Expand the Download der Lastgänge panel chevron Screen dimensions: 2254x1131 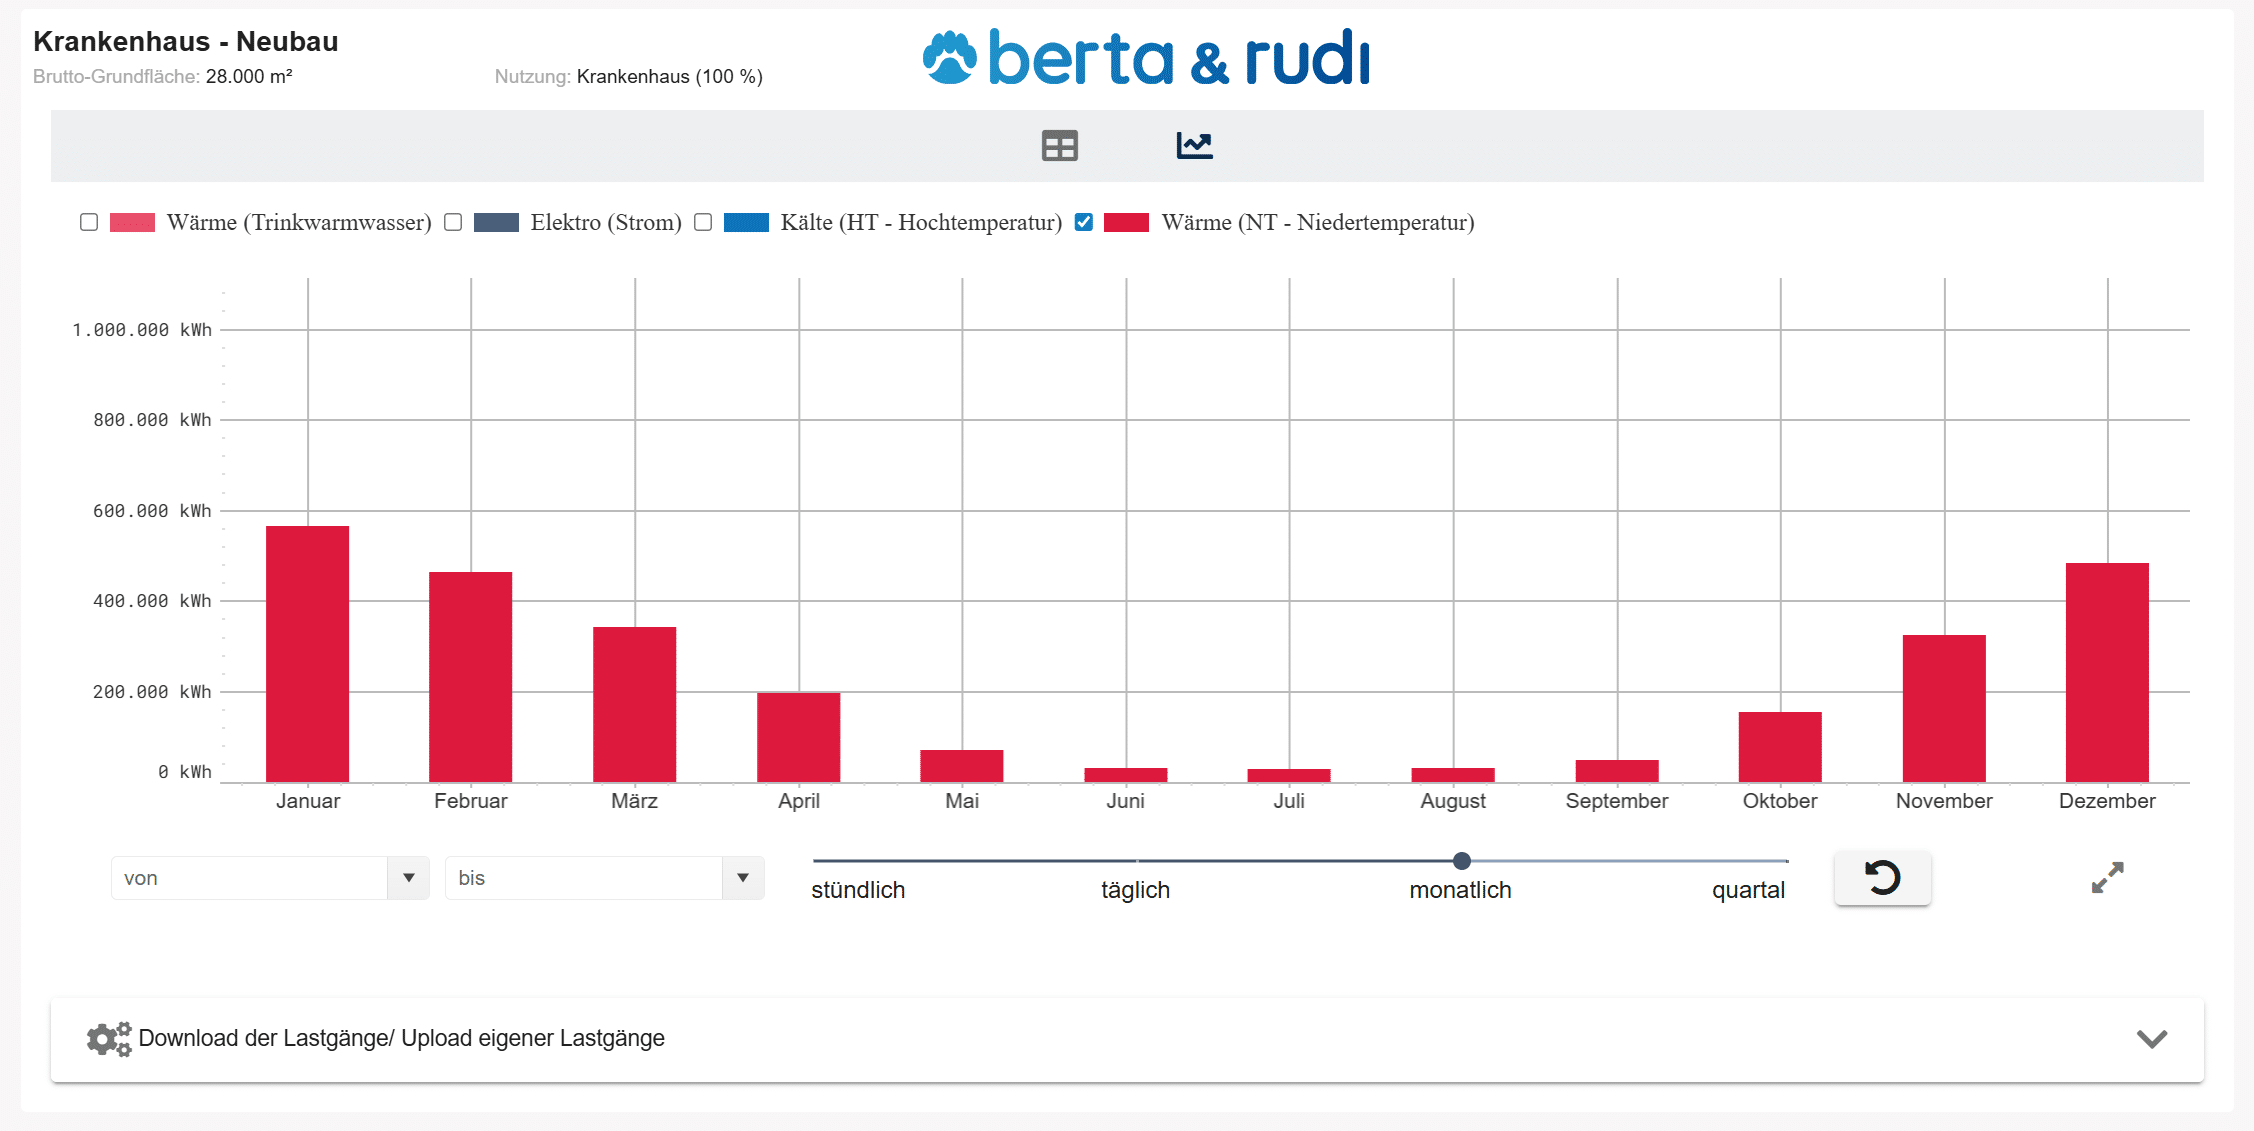pyautogui.click(x=2152, y=1039)
